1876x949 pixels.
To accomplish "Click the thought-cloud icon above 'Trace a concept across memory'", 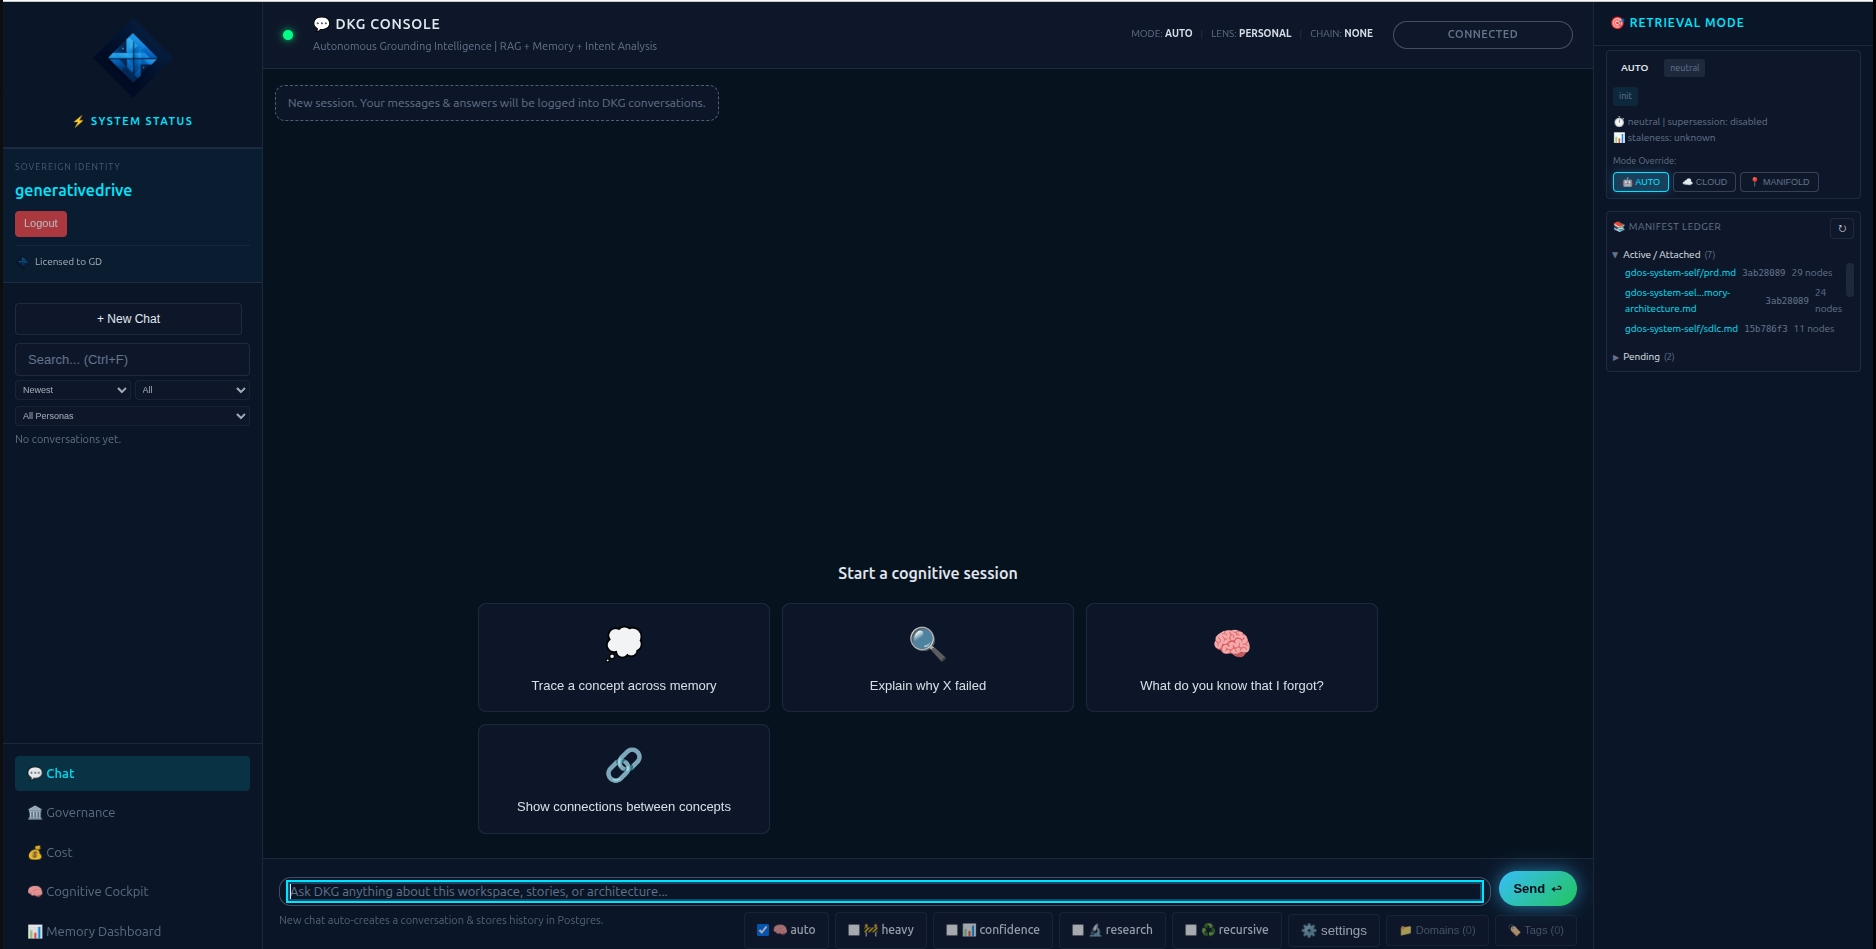I will tap(623, 642).
